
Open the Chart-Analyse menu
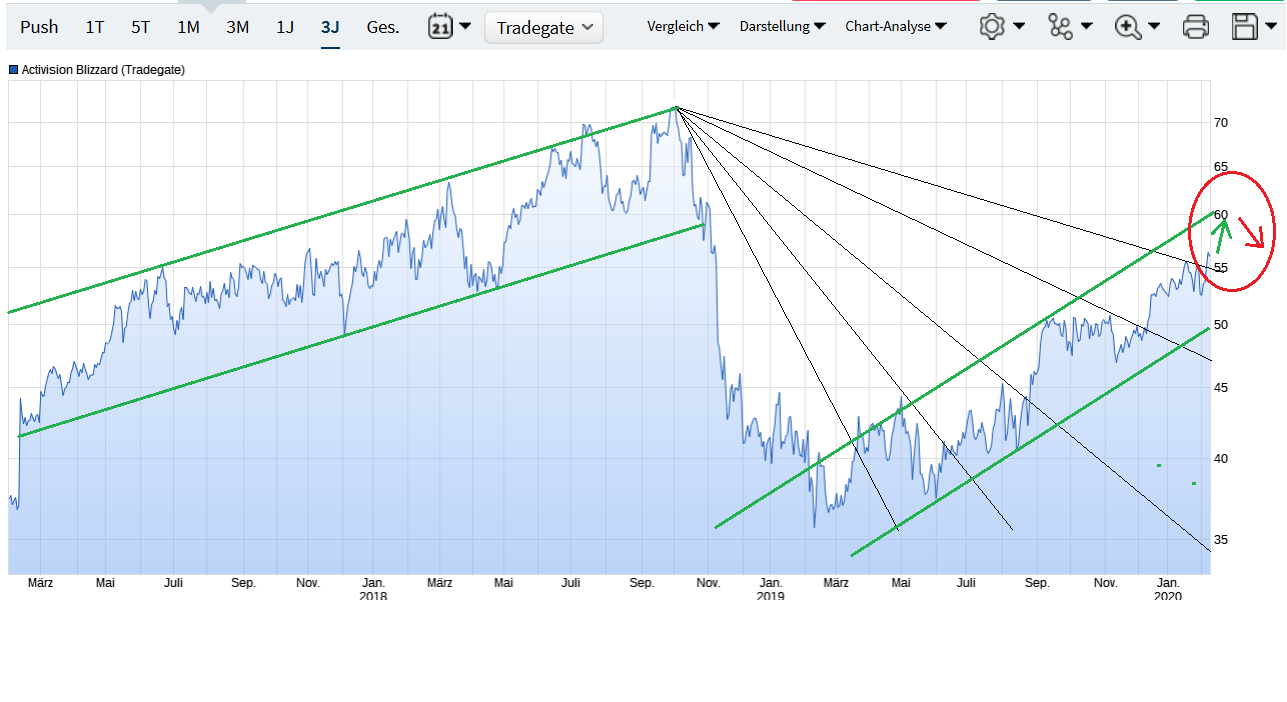896,26
